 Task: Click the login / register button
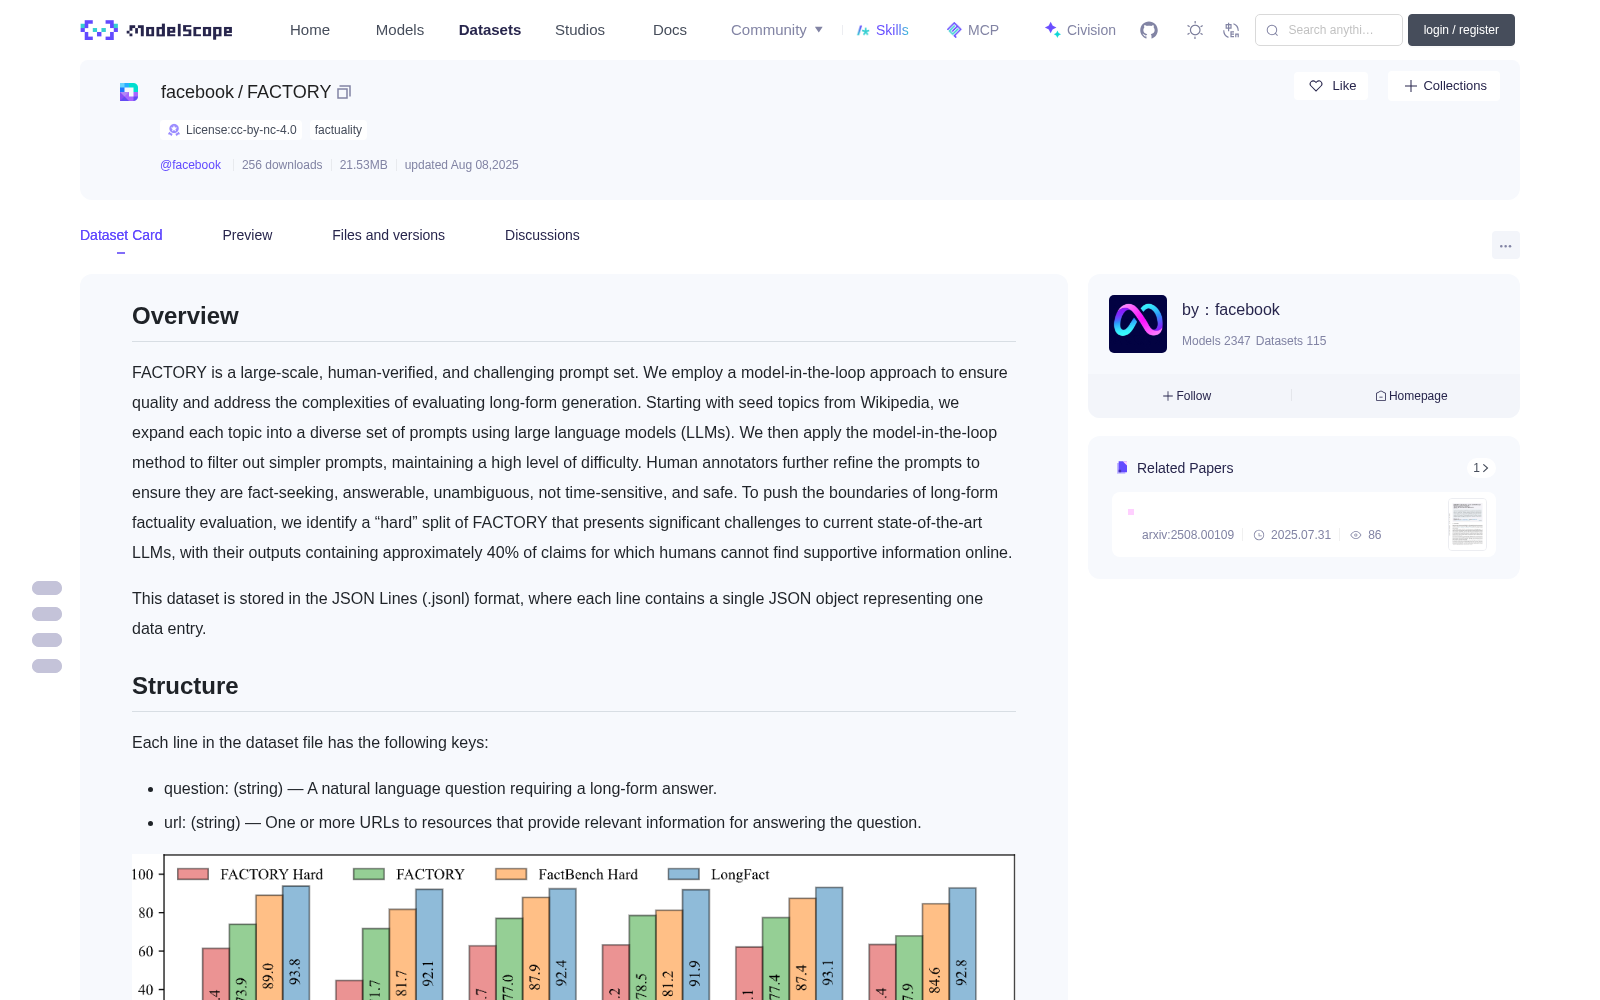1461,30
